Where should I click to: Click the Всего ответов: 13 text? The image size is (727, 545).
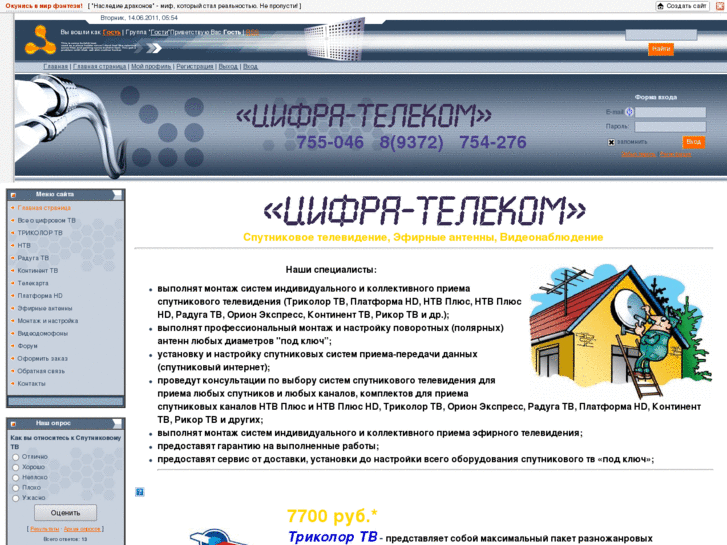click(x=65, y=539)
